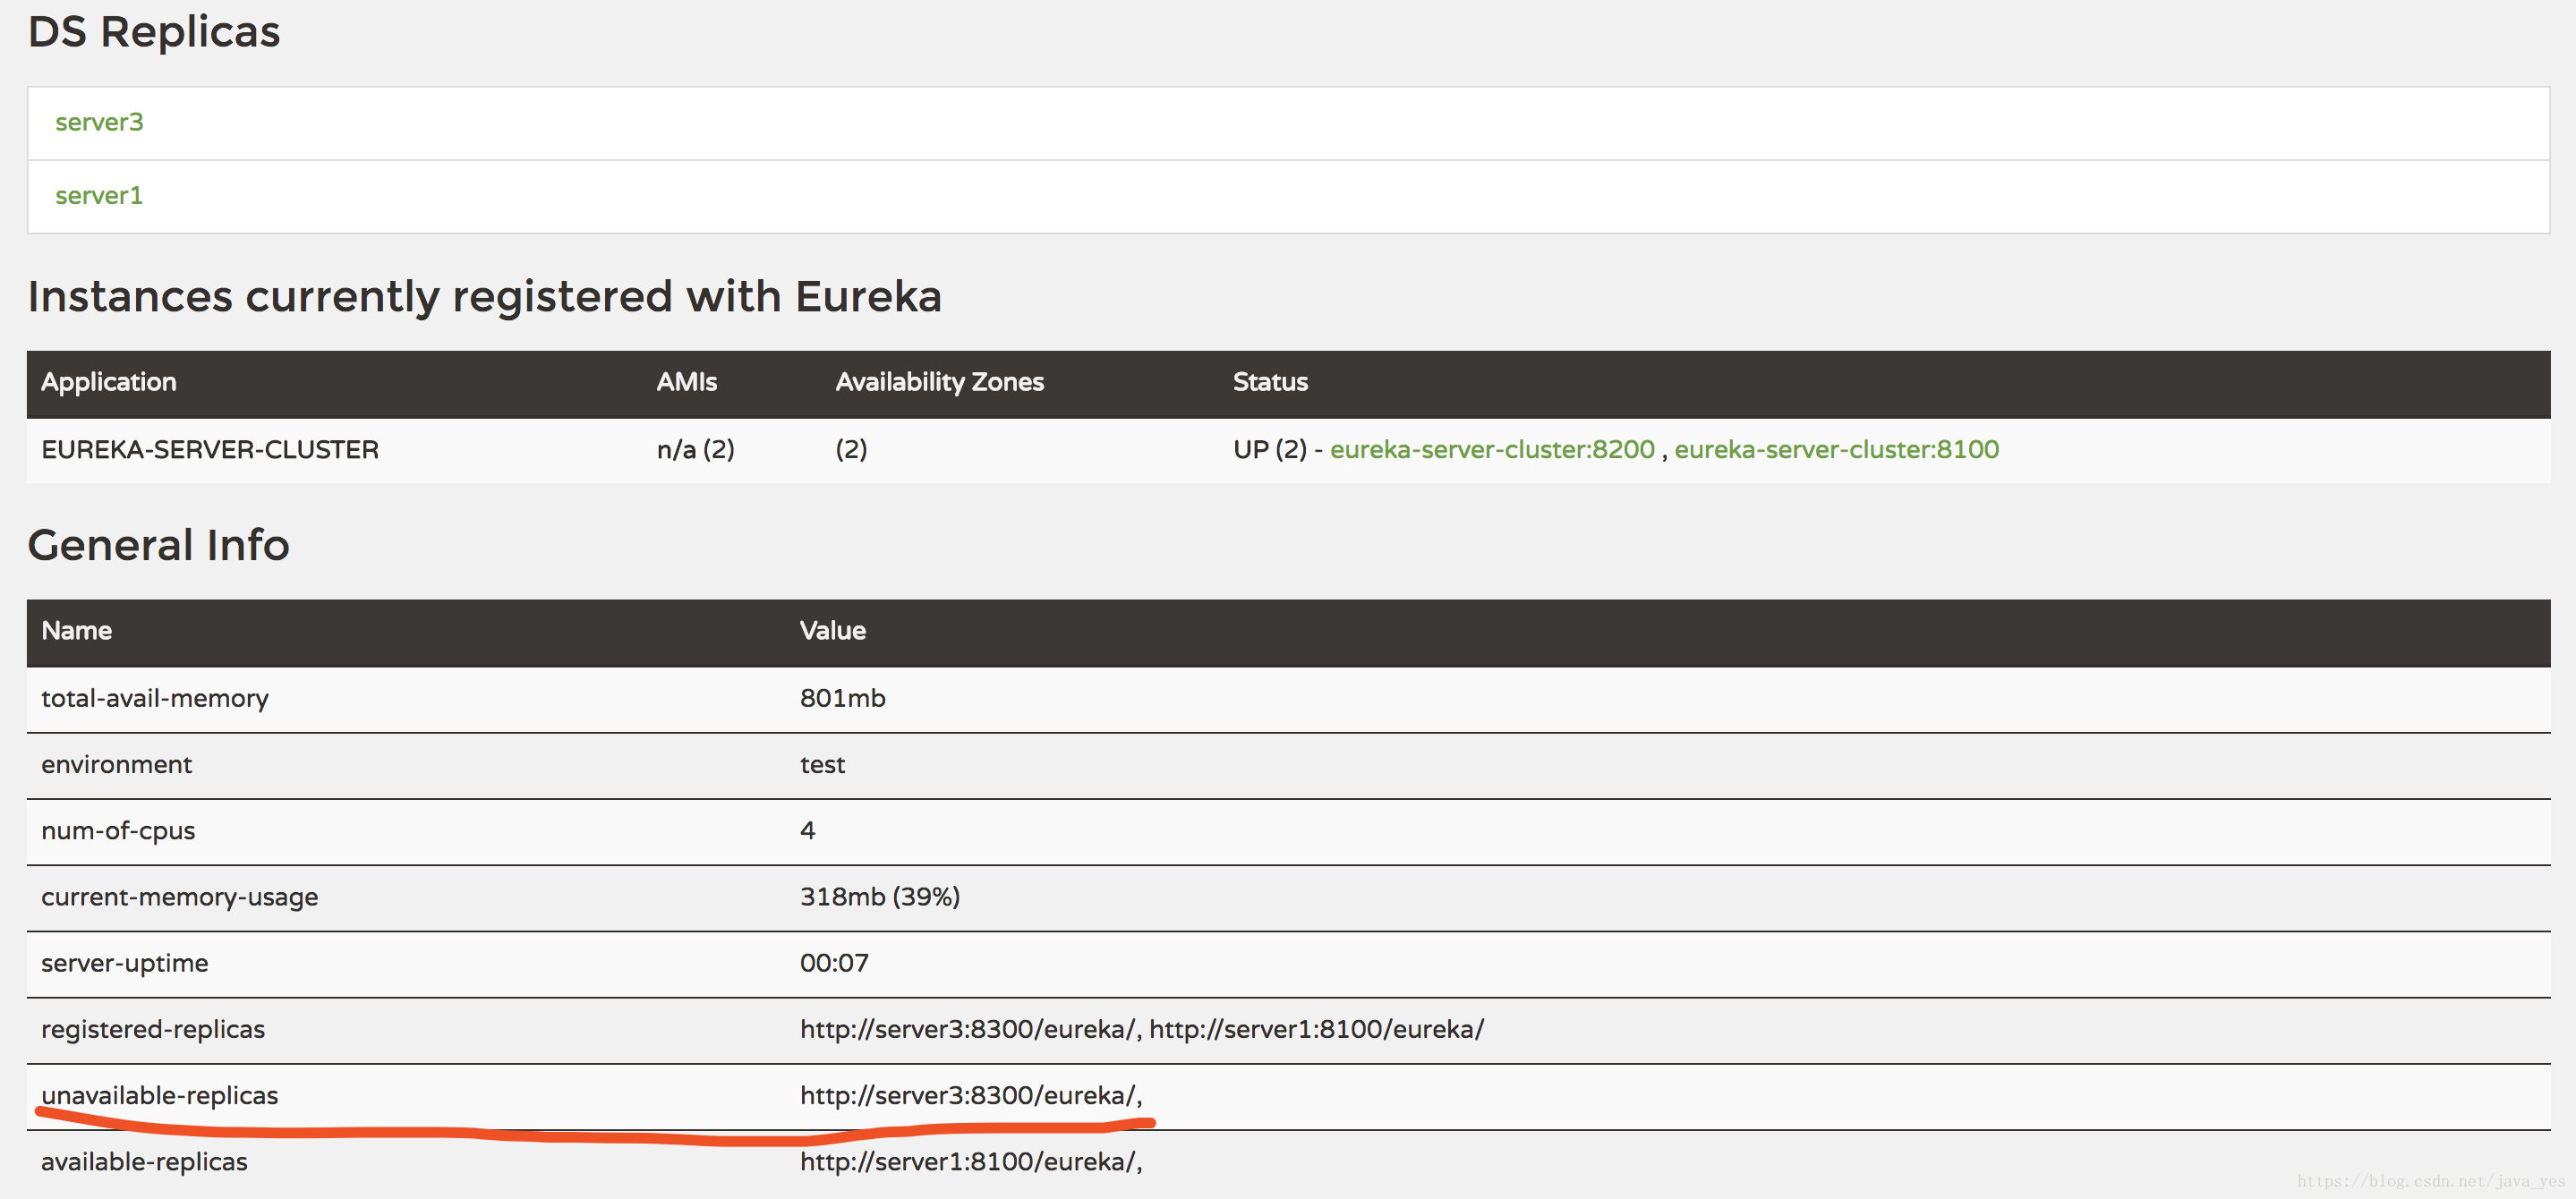Click the Name column header in General Info
Screen dimensions: 2576x1199
77,631
